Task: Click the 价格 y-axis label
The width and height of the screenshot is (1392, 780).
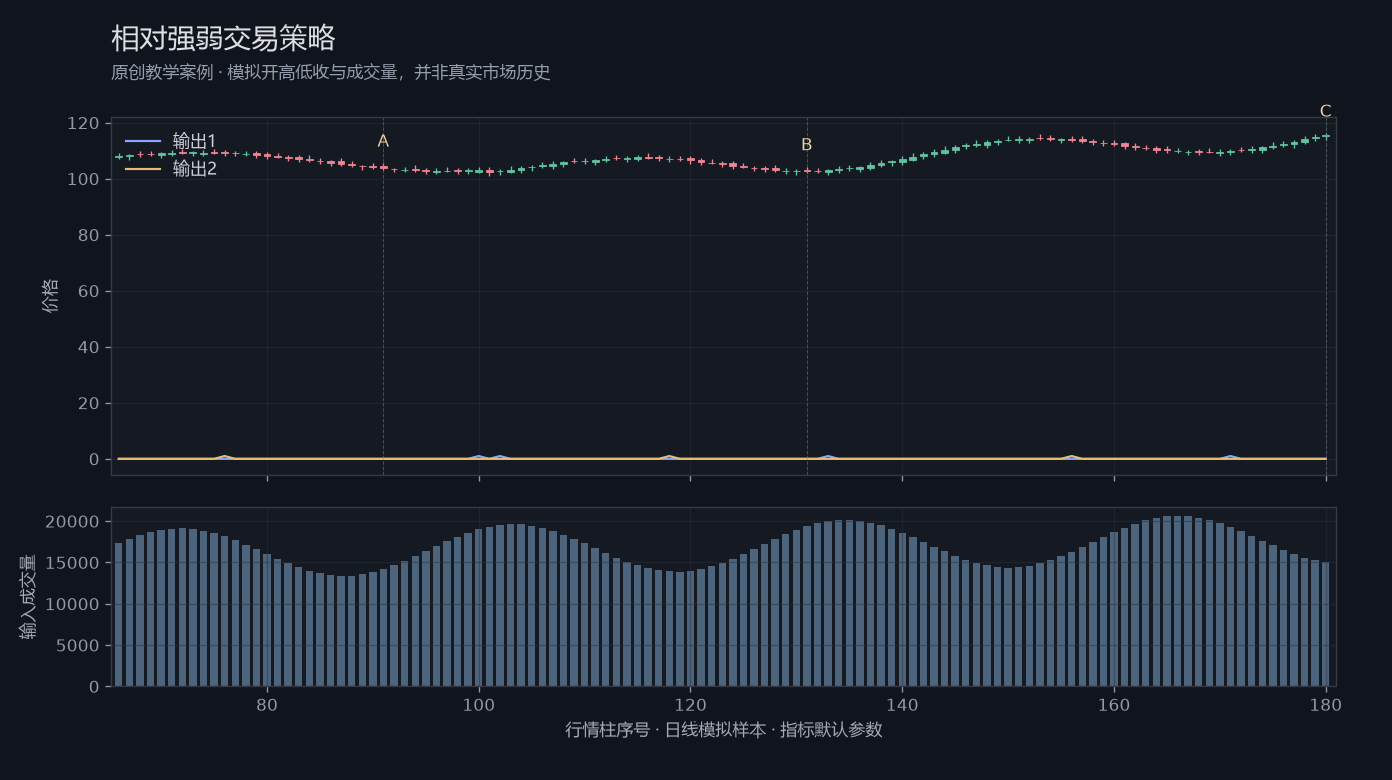Action: tap(51, 296)
